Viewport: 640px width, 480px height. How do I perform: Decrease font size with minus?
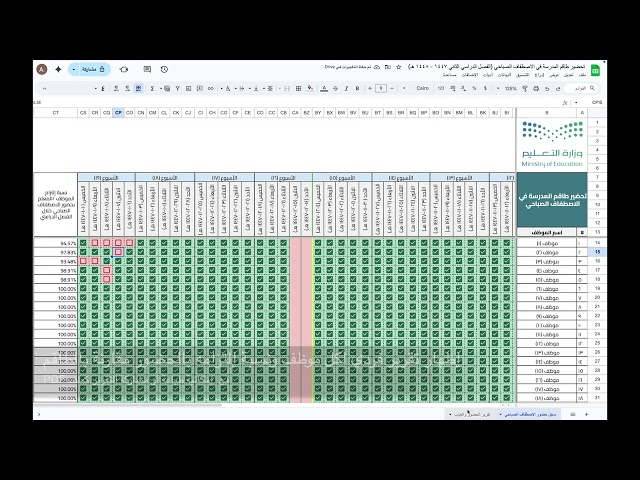392,88
